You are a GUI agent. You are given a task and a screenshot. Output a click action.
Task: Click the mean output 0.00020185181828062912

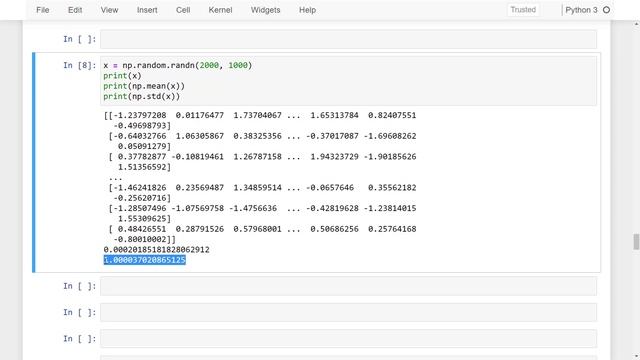[156, 250]
